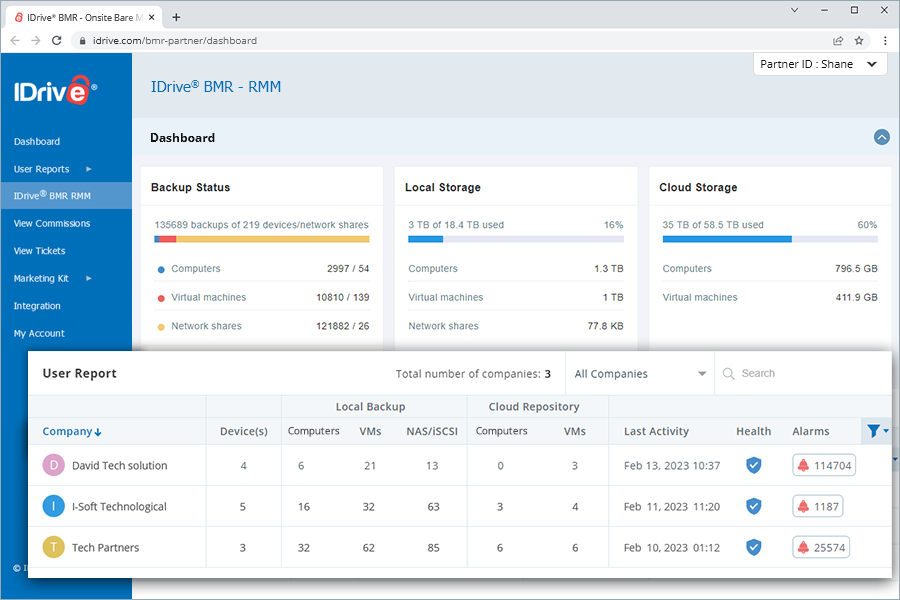Click the site lock icon in address bar
Viewport: 900px width, 600px height.
83,41
